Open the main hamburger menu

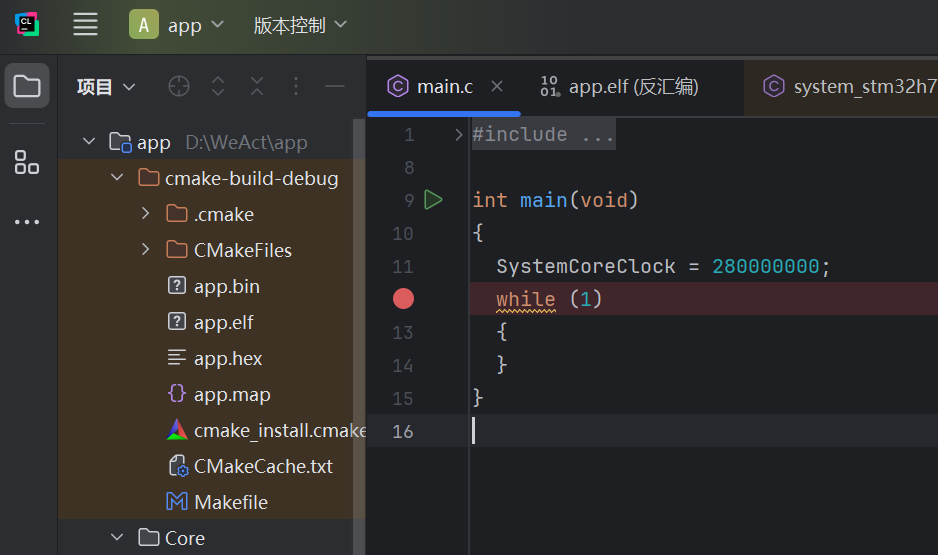85,25
